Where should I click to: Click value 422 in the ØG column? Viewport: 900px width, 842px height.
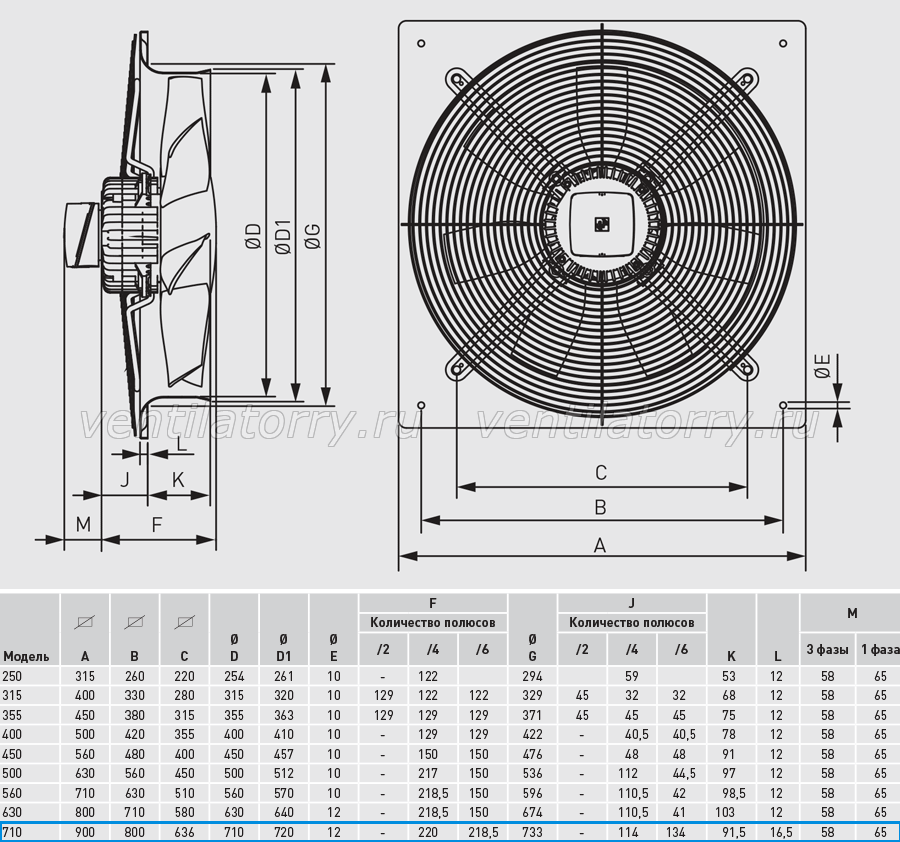532,734
